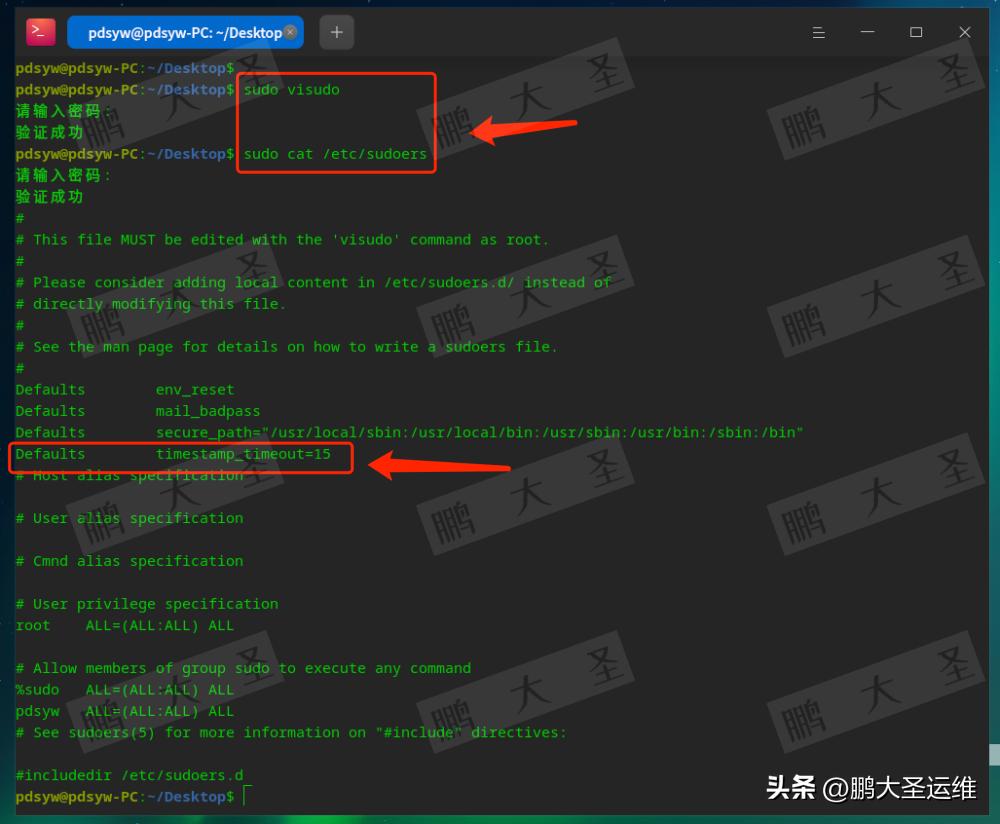Click the 'mail_badpass' defaults value
The image size is (1000, 824).
208,411
